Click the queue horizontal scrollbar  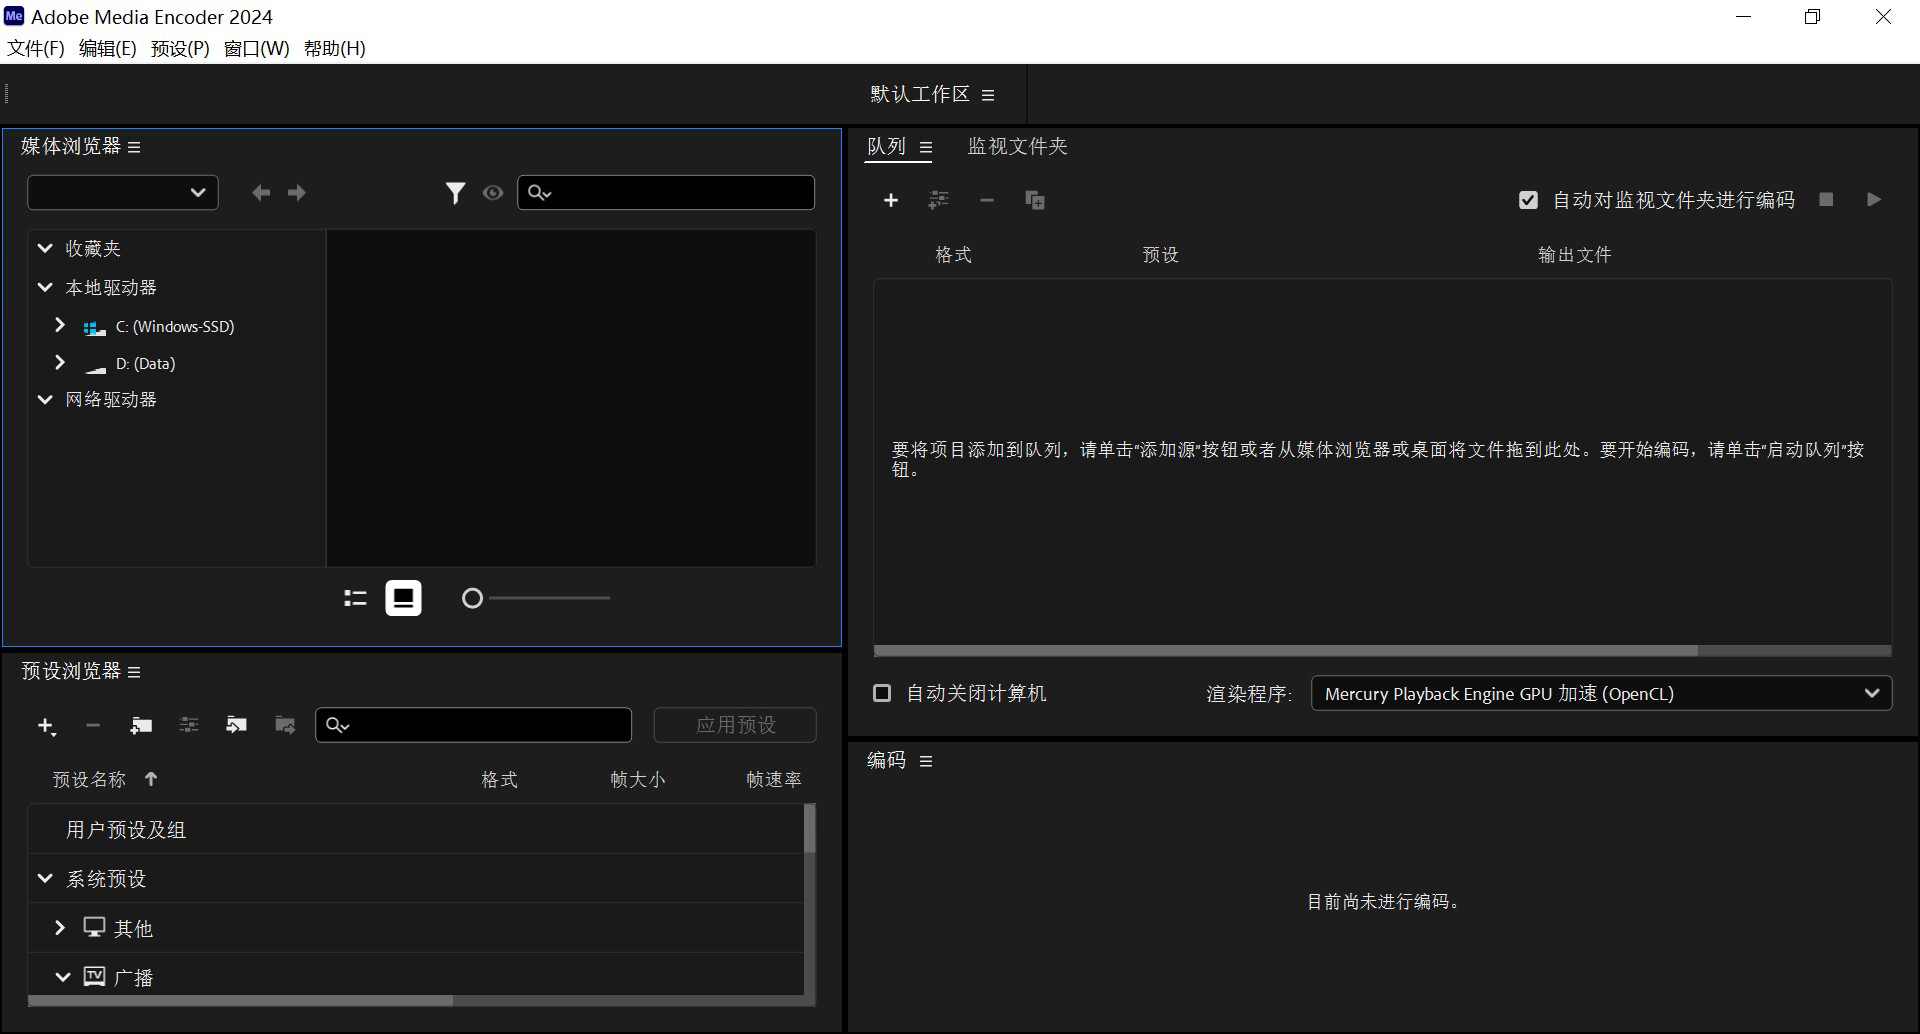[1285, 651]
